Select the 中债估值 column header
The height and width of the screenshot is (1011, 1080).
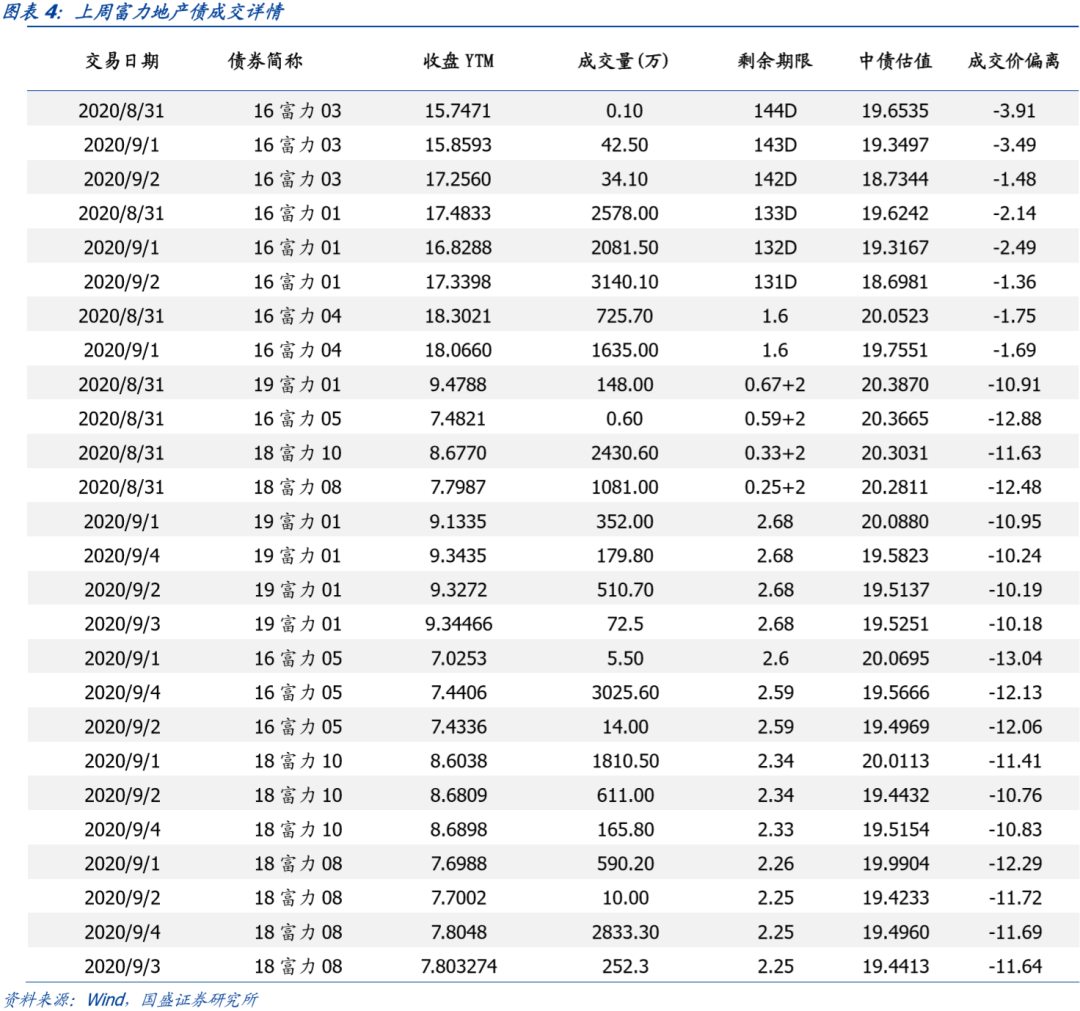tap(895, 61)
